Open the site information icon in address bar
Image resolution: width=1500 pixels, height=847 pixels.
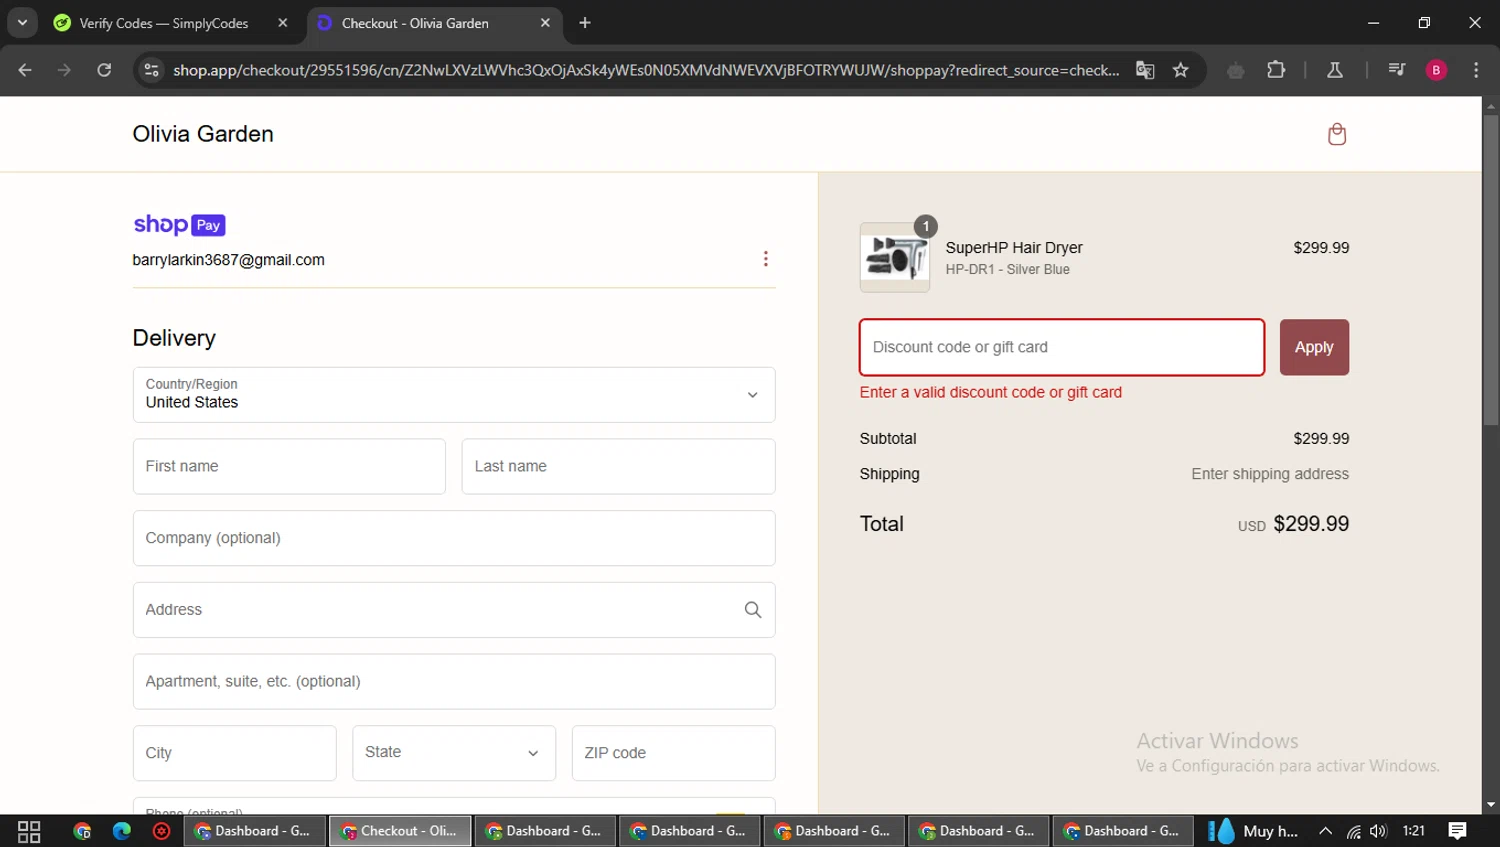152,70
